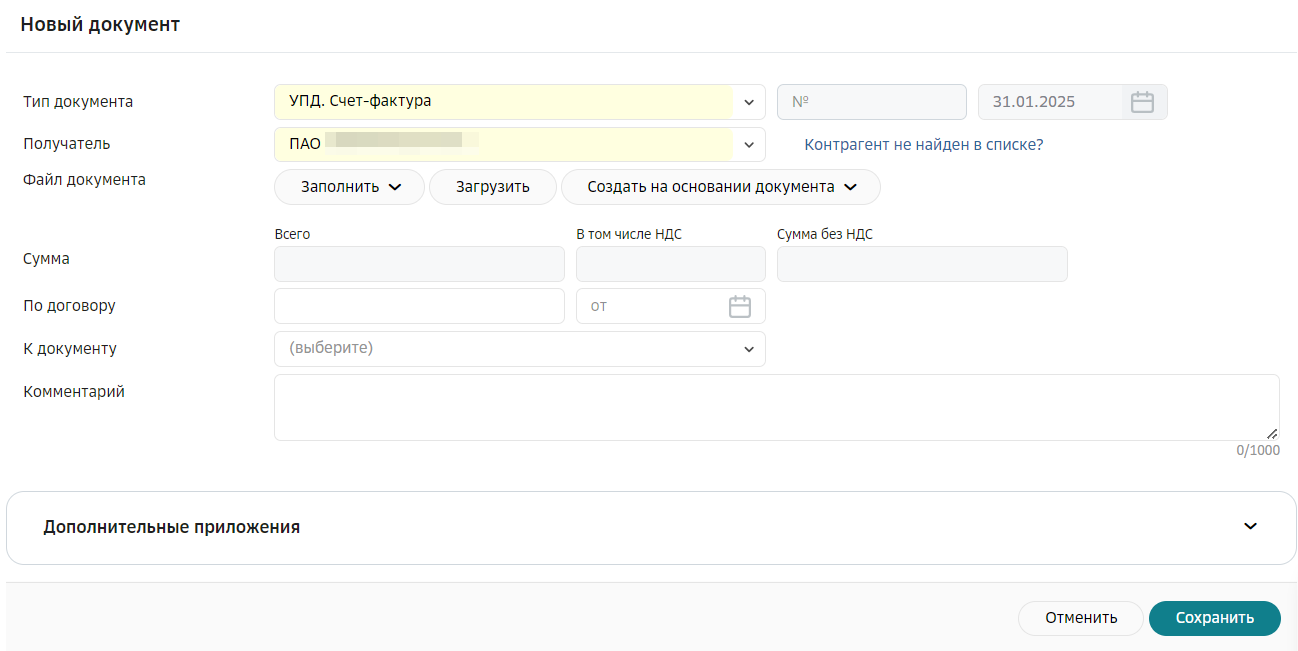
Task: Click the 'Сумма без НДС' field
Action: (x=922, y=264)
